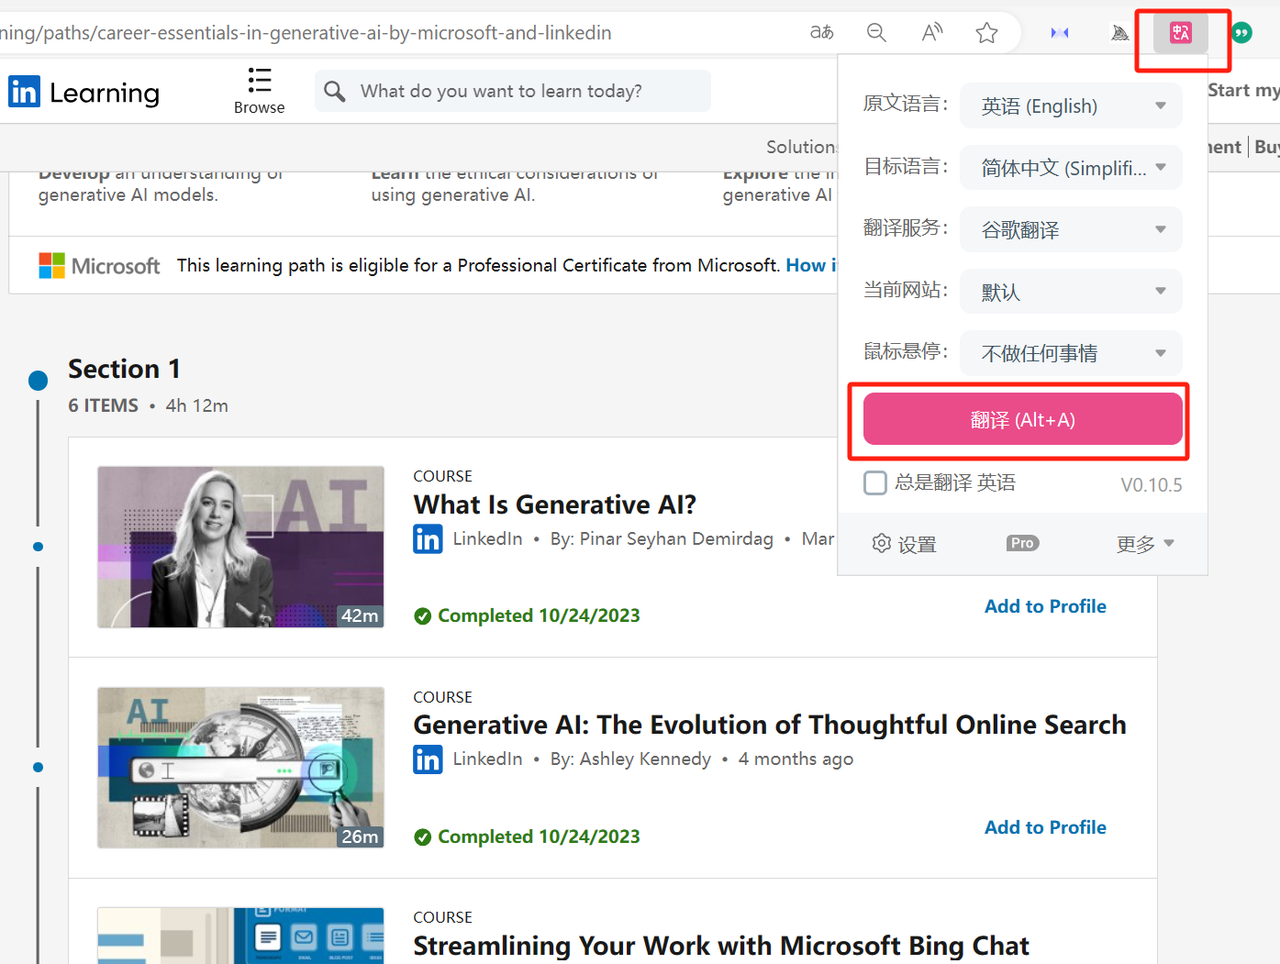Click the zoom magnifier icon in address bar
The width and height of the screenshot is (1280, 964).
pos(877,33)
